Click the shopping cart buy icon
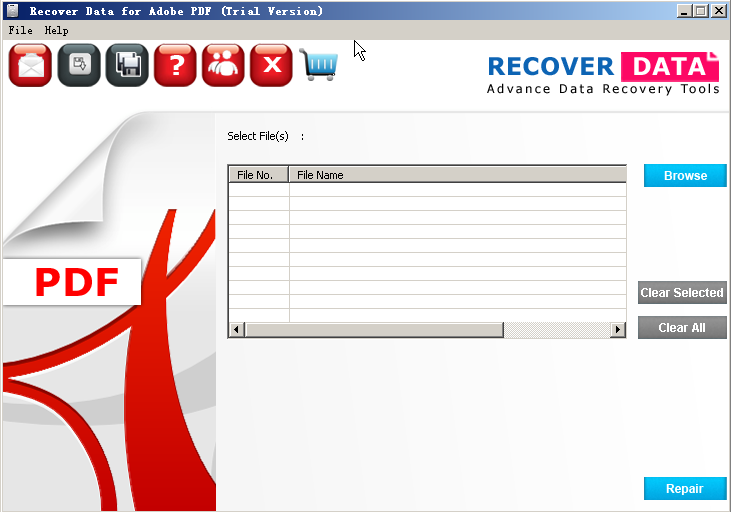Viewport: 731px width, 512px height. tap(319, 64)
